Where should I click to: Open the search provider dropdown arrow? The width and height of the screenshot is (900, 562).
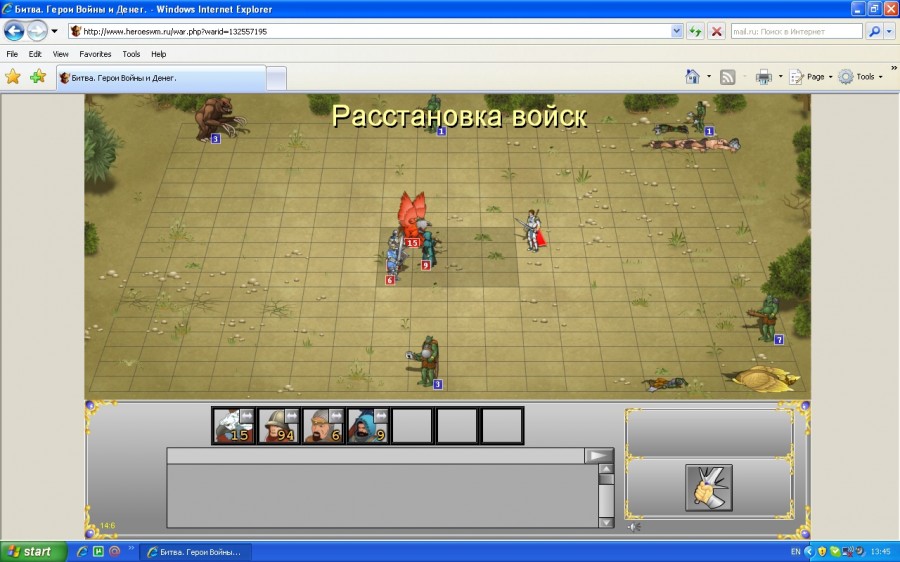click(x=890, y=32)
